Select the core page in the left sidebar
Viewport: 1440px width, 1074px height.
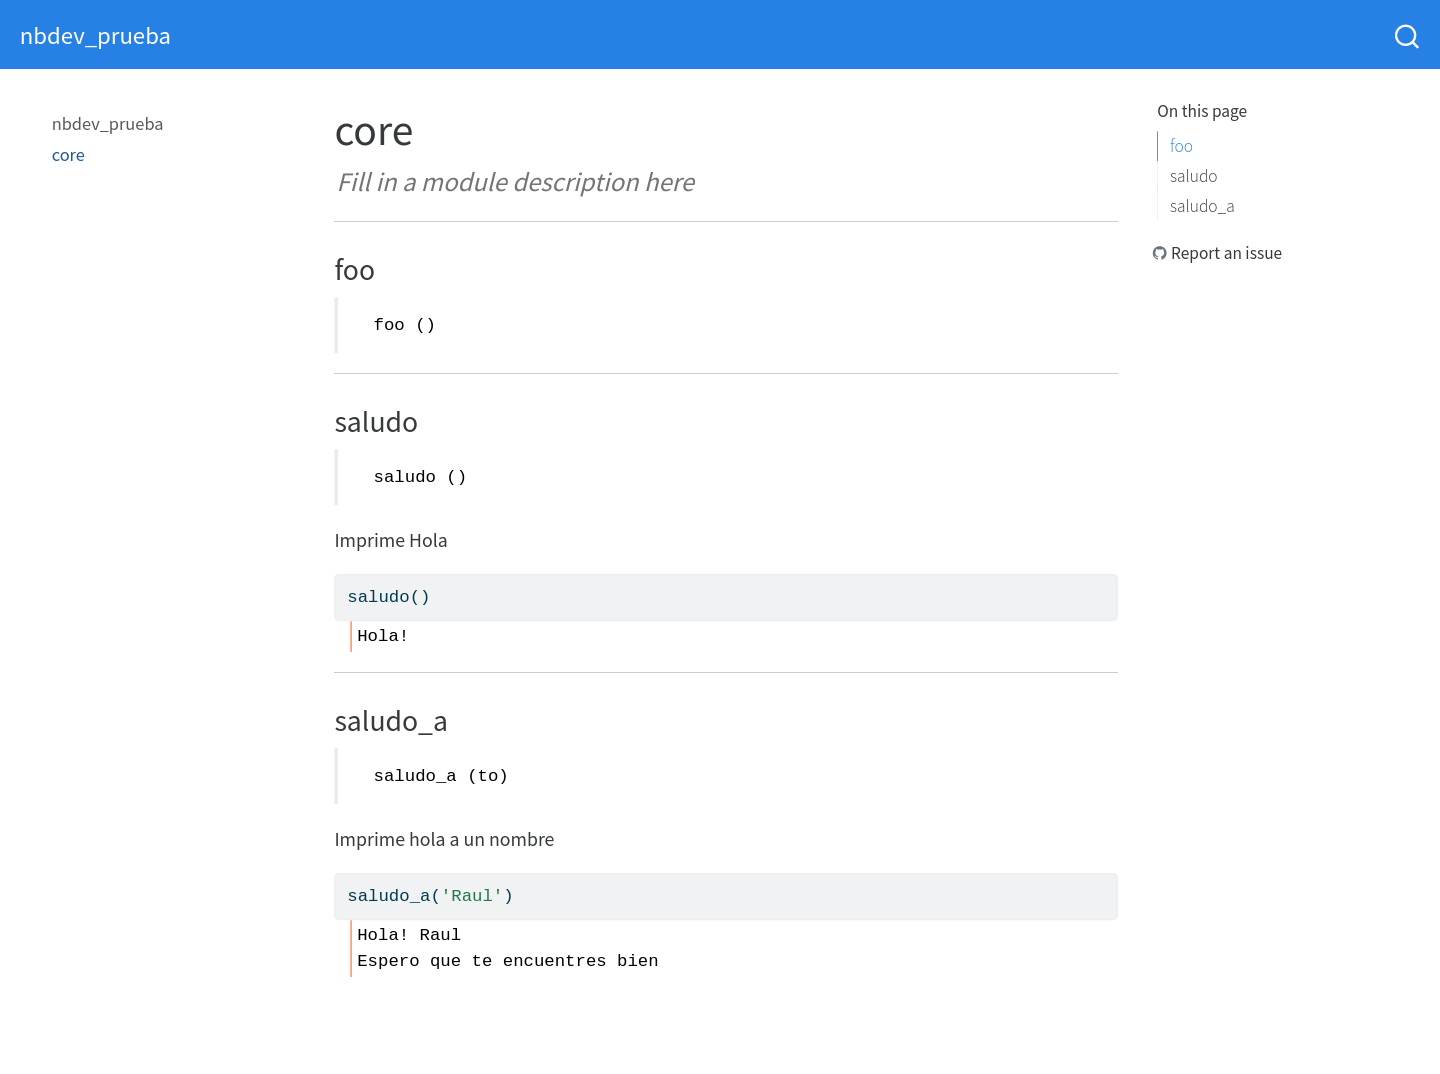click(68, 155)
